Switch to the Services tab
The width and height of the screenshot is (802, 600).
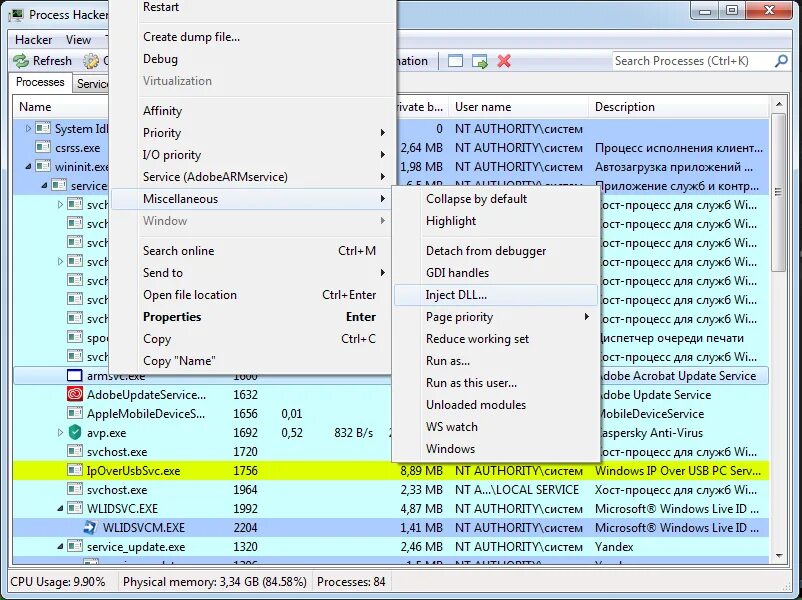(x=92, y=84)
